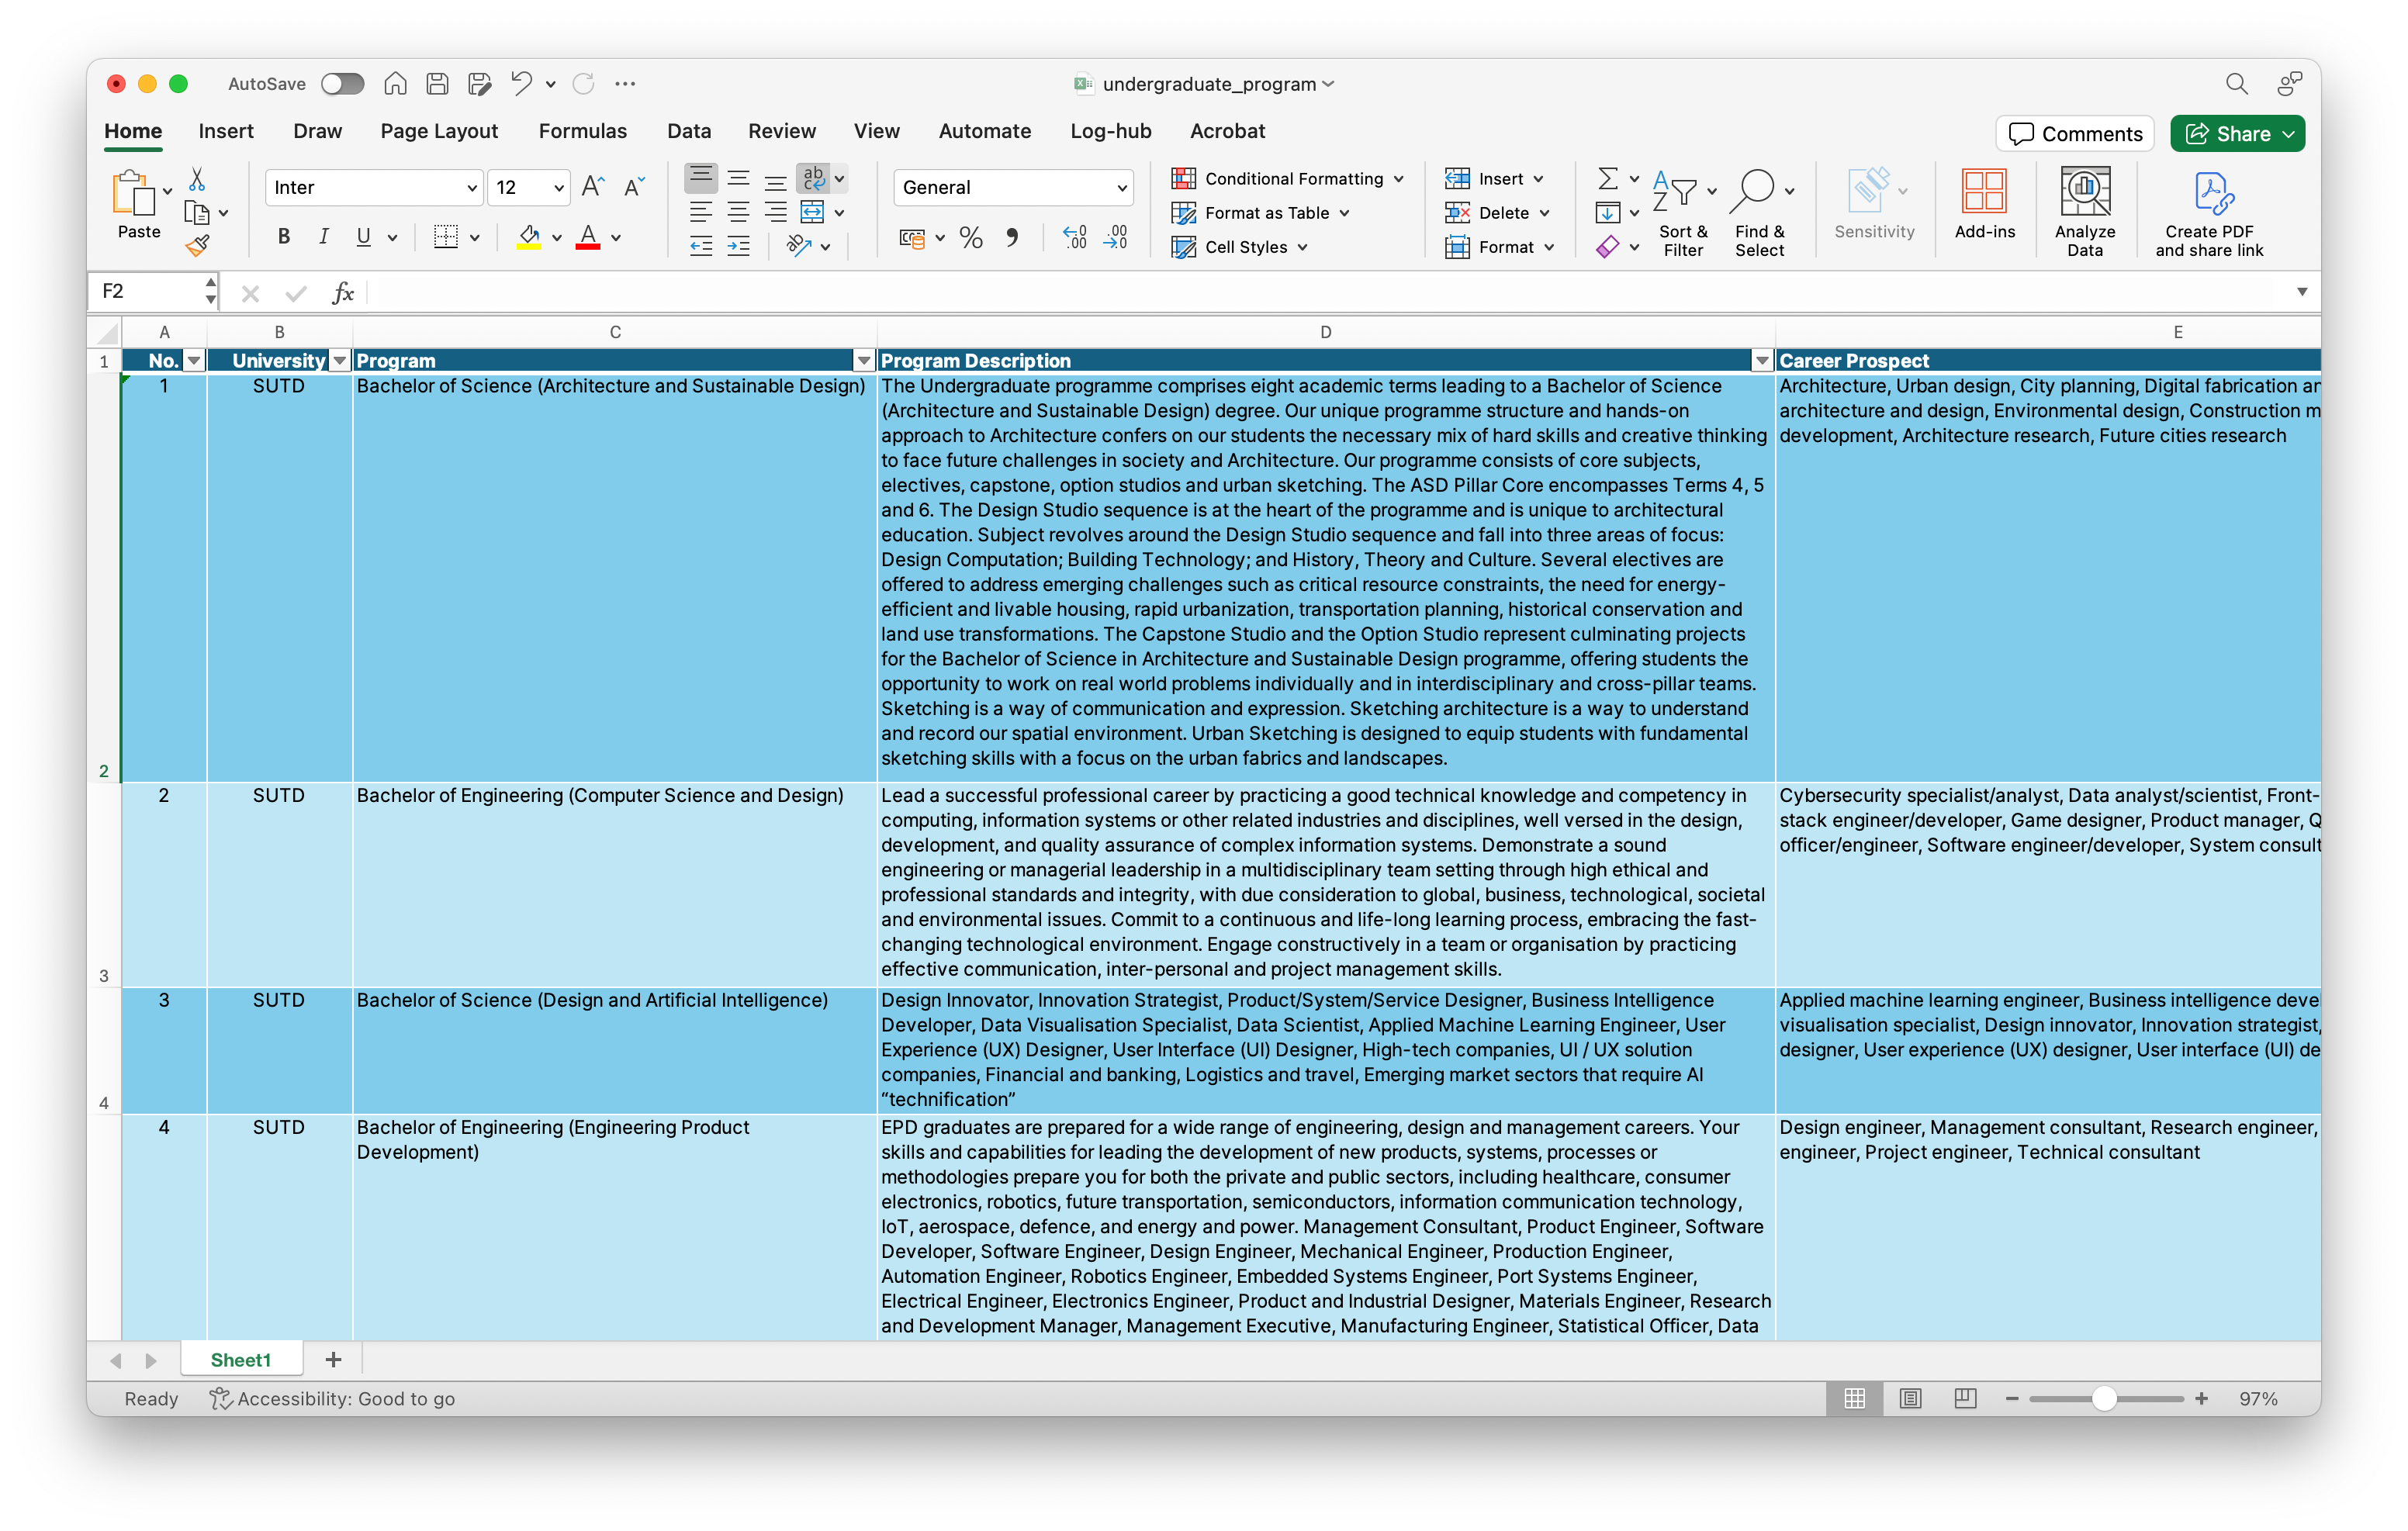The height and width of the screenshot is (1531, 2408).
Task: Click the zoom slider handle
Action: click(x=2103, y=1399)
